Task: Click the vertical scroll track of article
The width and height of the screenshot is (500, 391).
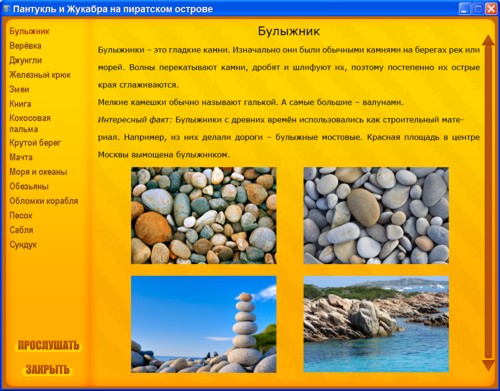Action: (488, 203)
